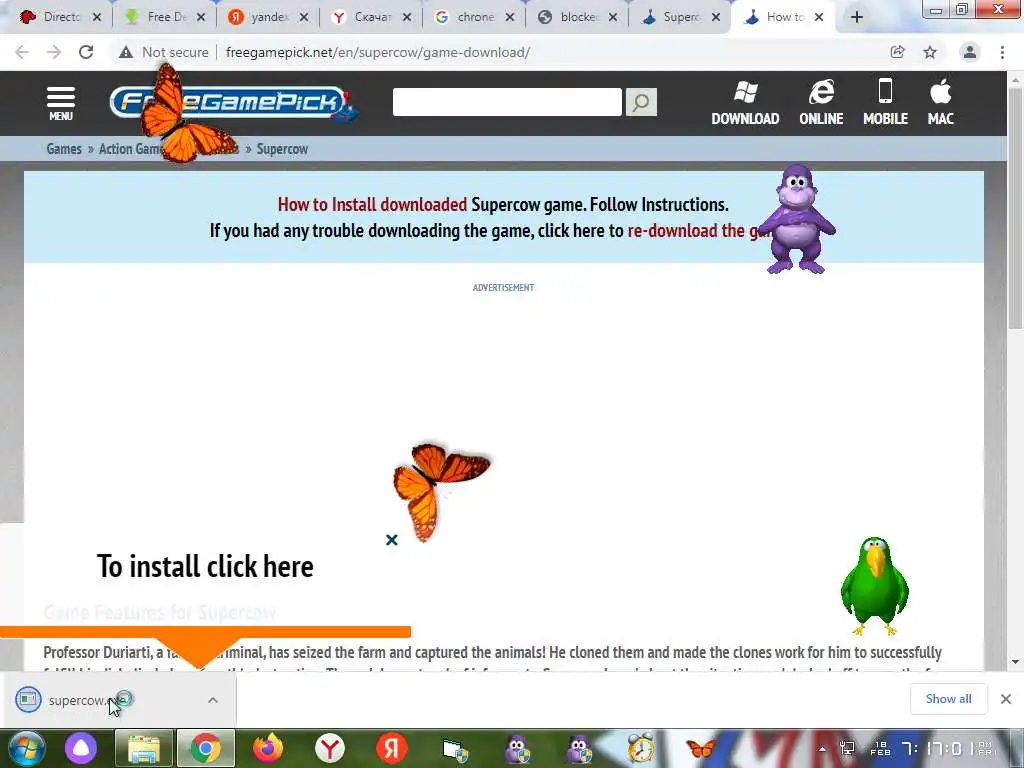Bookmark this page with the star icon
1024x768 pixels.
(x=930, y=52)
